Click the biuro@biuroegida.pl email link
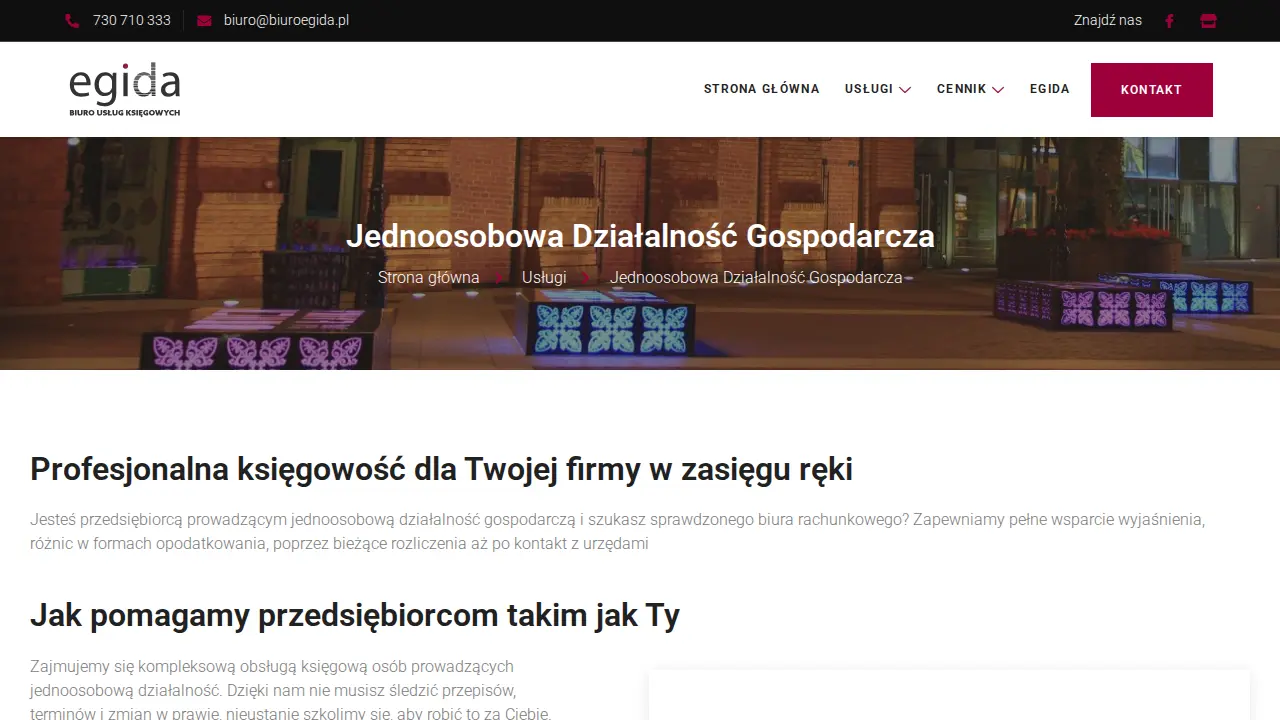 click(x=286, y=20)
